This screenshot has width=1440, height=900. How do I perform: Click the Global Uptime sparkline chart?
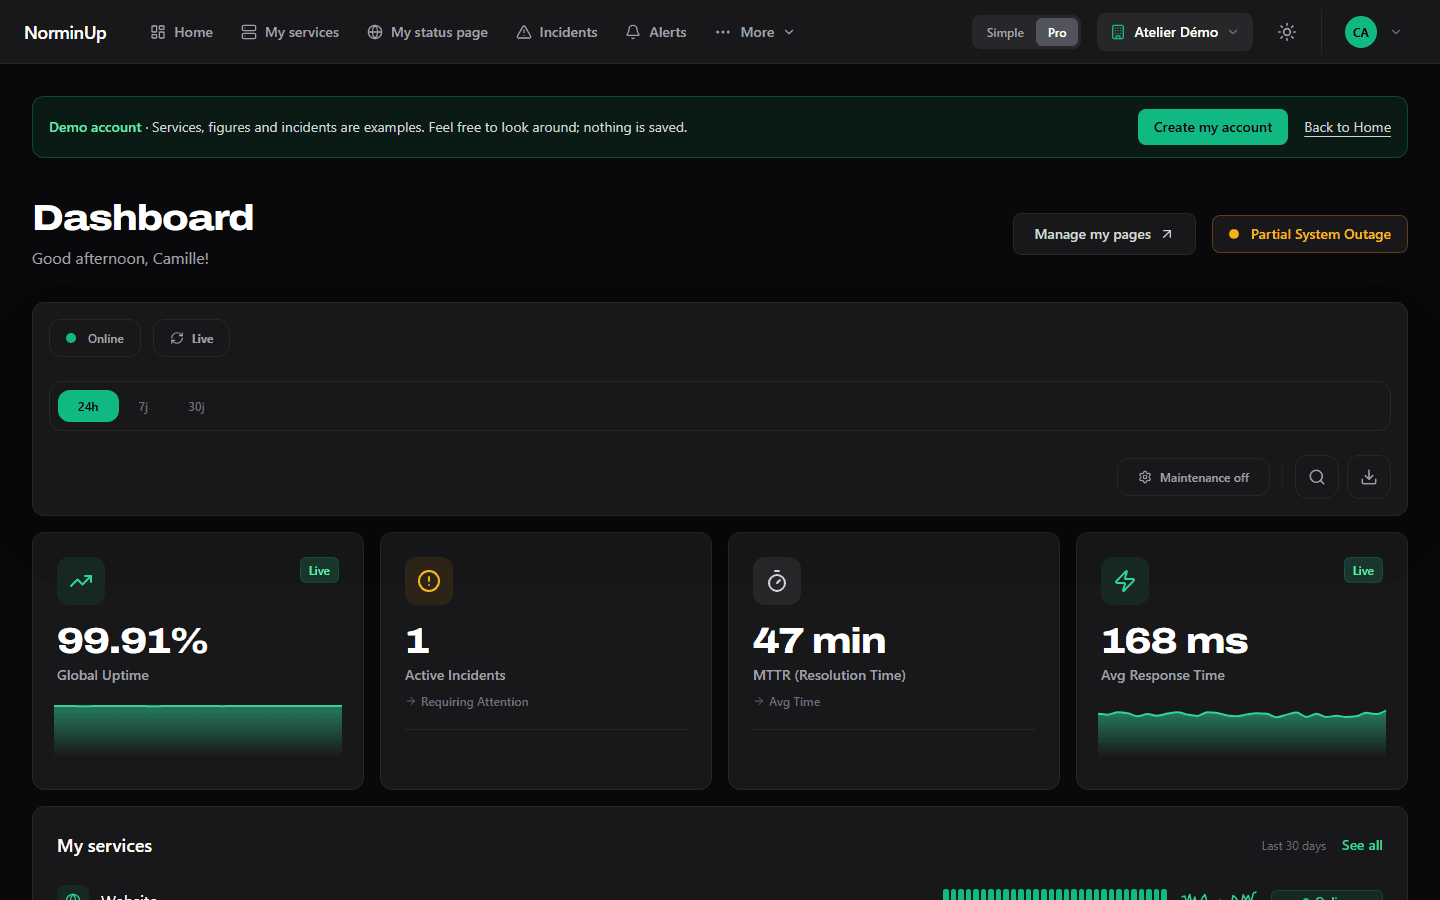point(198,729)
